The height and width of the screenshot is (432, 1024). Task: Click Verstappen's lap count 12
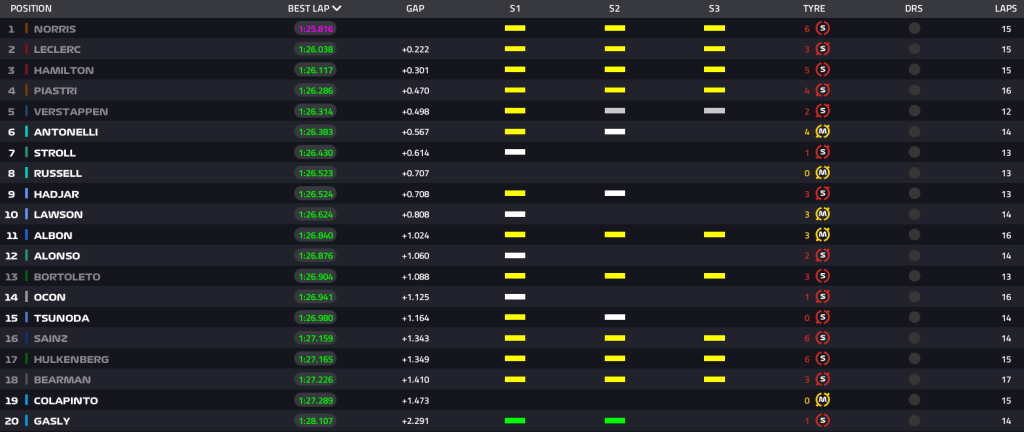point(1006,112)
